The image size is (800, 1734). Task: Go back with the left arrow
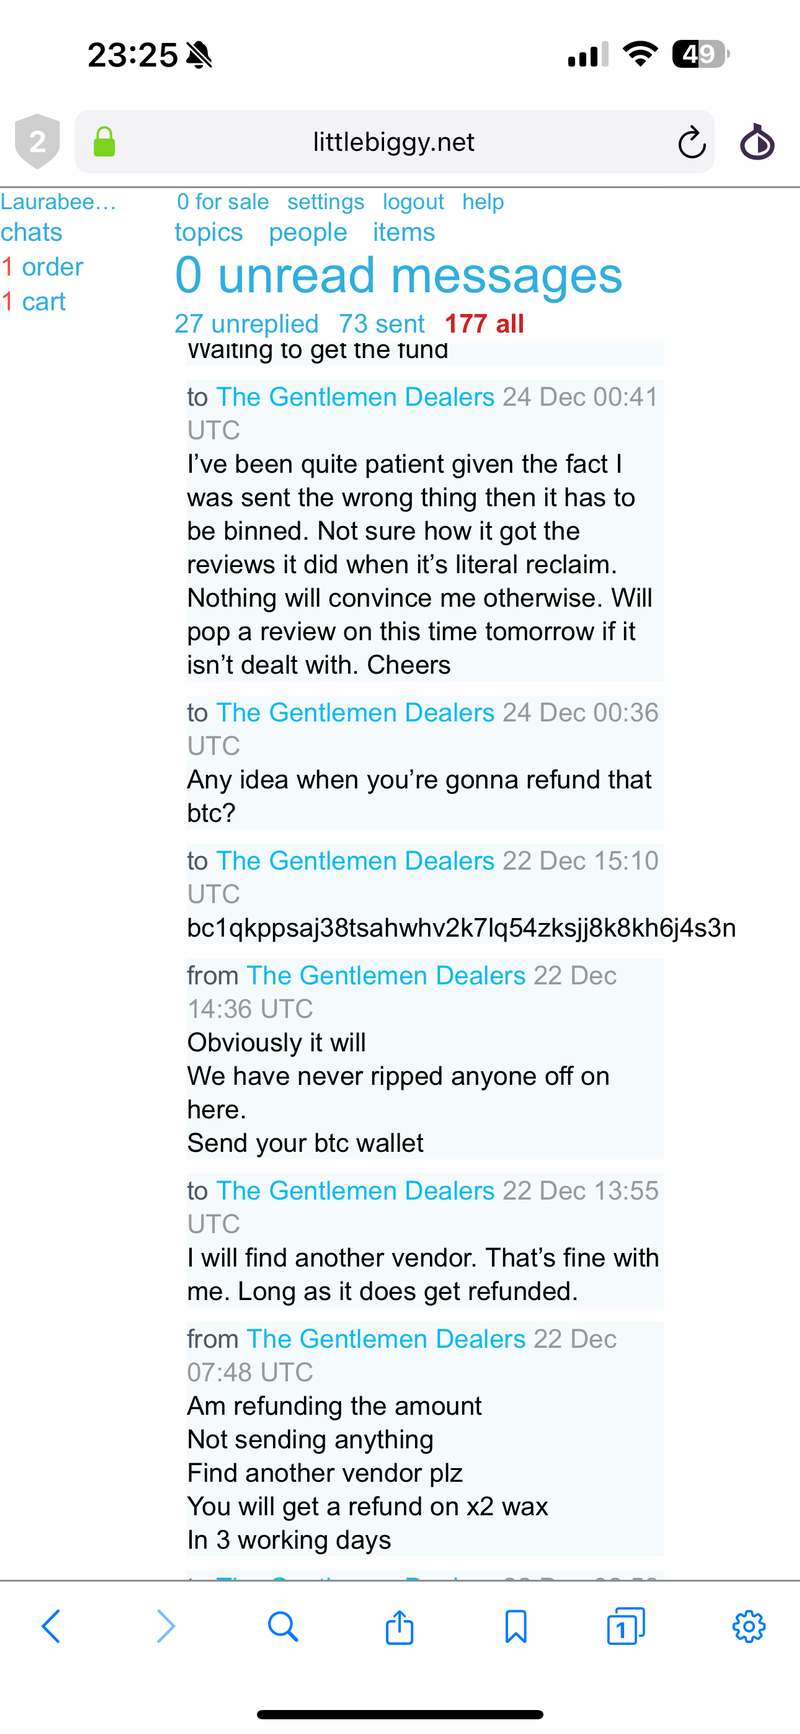pos(51,1626)
